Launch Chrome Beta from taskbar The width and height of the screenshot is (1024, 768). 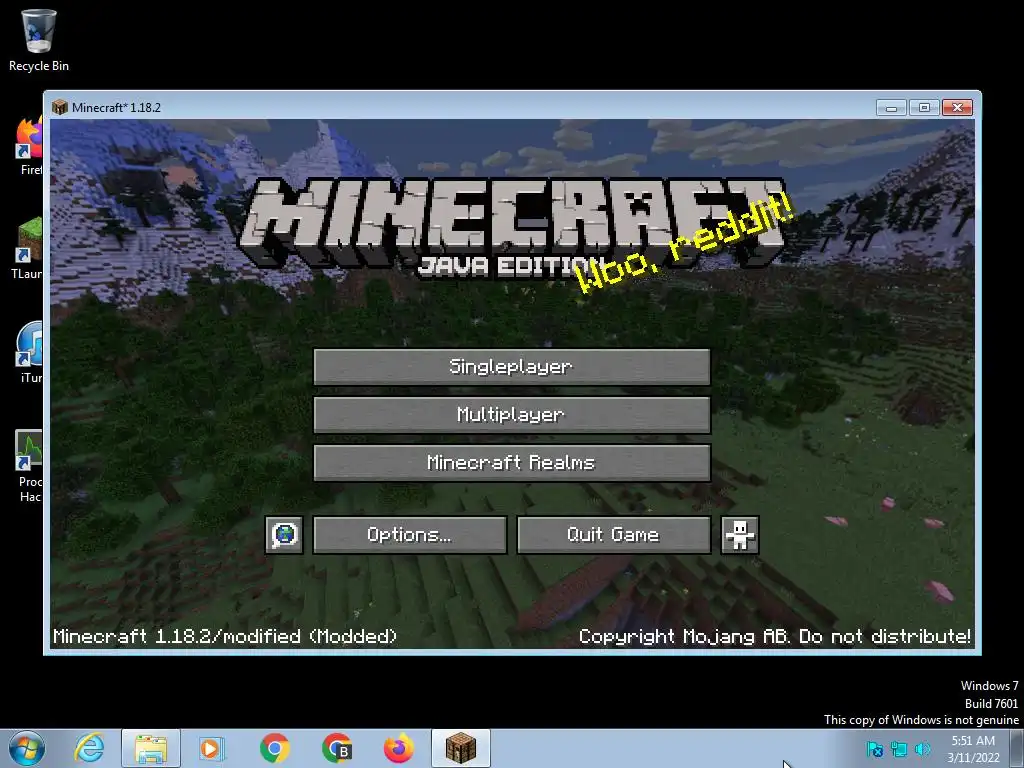336,748
